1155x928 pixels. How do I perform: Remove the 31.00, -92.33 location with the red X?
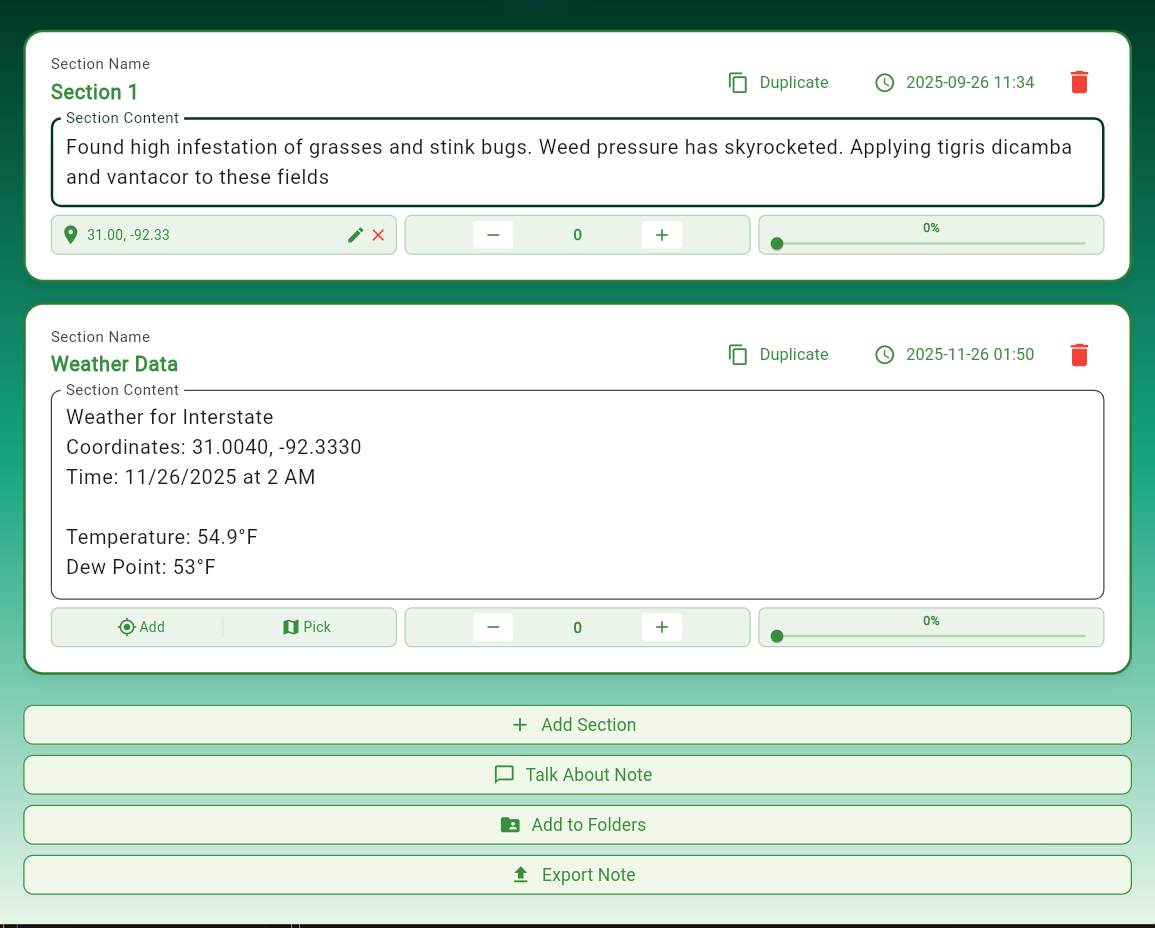(x=378, y=235)
